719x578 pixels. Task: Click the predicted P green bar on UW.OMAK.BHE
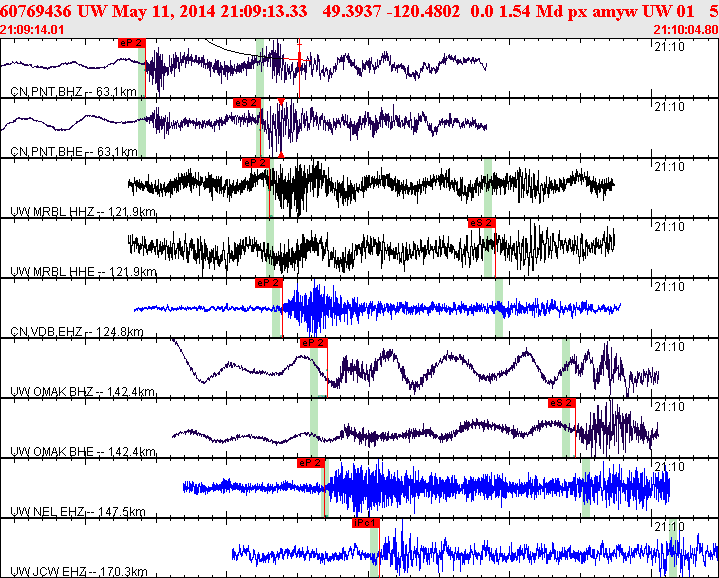pos(314,428)
